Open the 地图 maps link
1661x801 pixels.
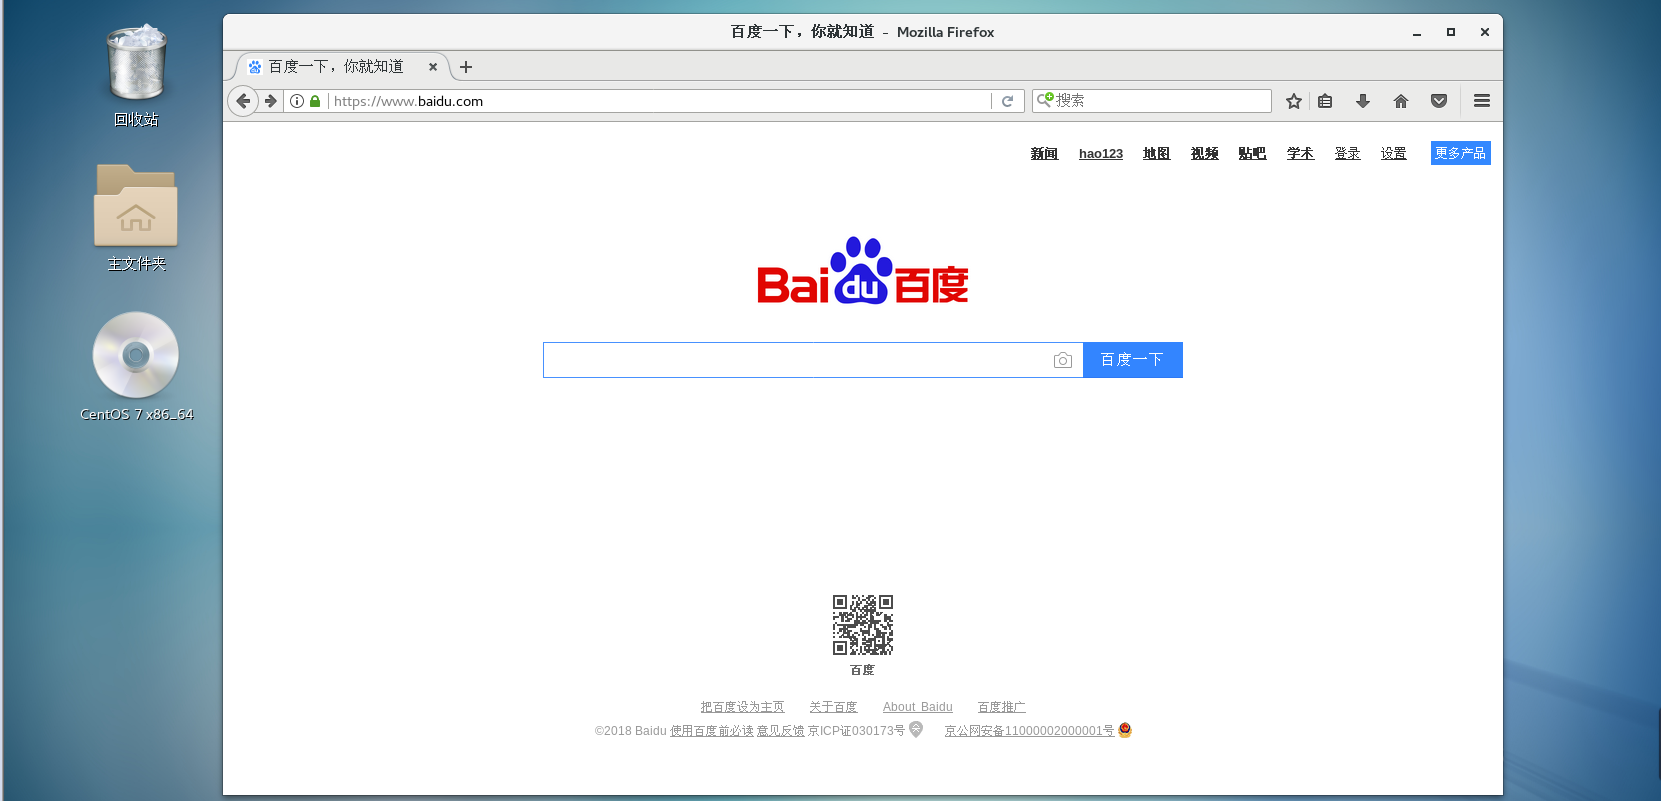(1156, 153)
